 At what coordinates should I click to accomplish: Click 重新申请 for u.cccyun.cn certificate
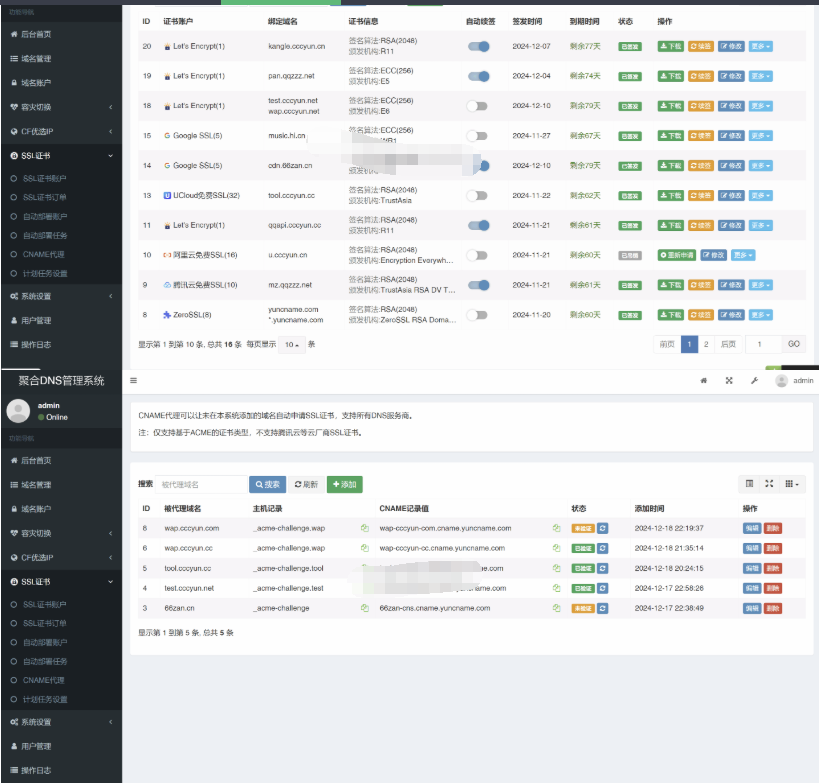[x=676, y=255]
